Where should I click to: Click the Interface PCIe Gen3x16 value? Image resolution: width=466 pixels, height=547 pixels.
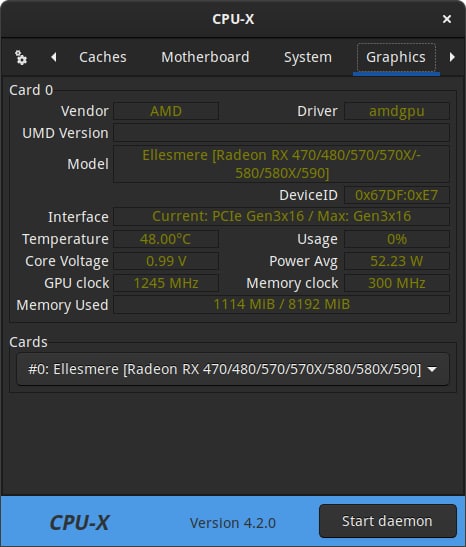coord(281,216)
